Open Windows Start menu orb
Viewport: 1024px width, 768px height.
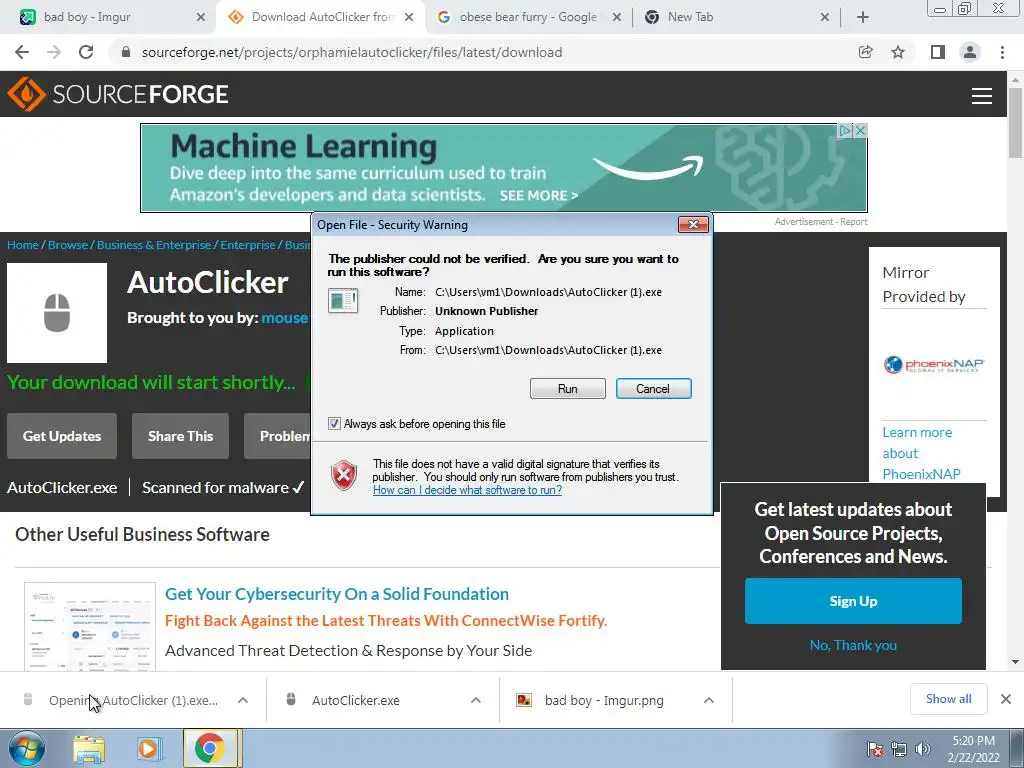click(x=26, y=748)
